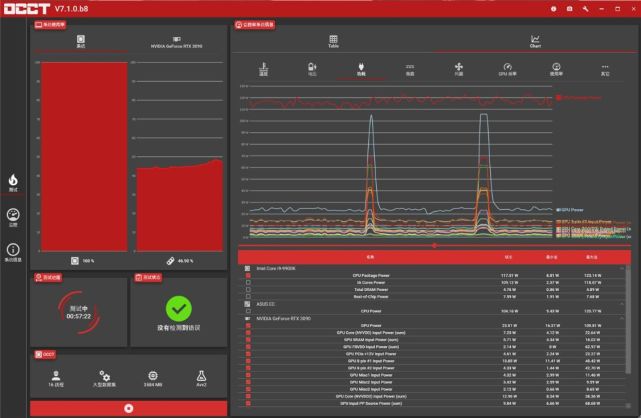Select the NVIDIA GeForce RTX 3090 tab in left panel

point(177,41)
